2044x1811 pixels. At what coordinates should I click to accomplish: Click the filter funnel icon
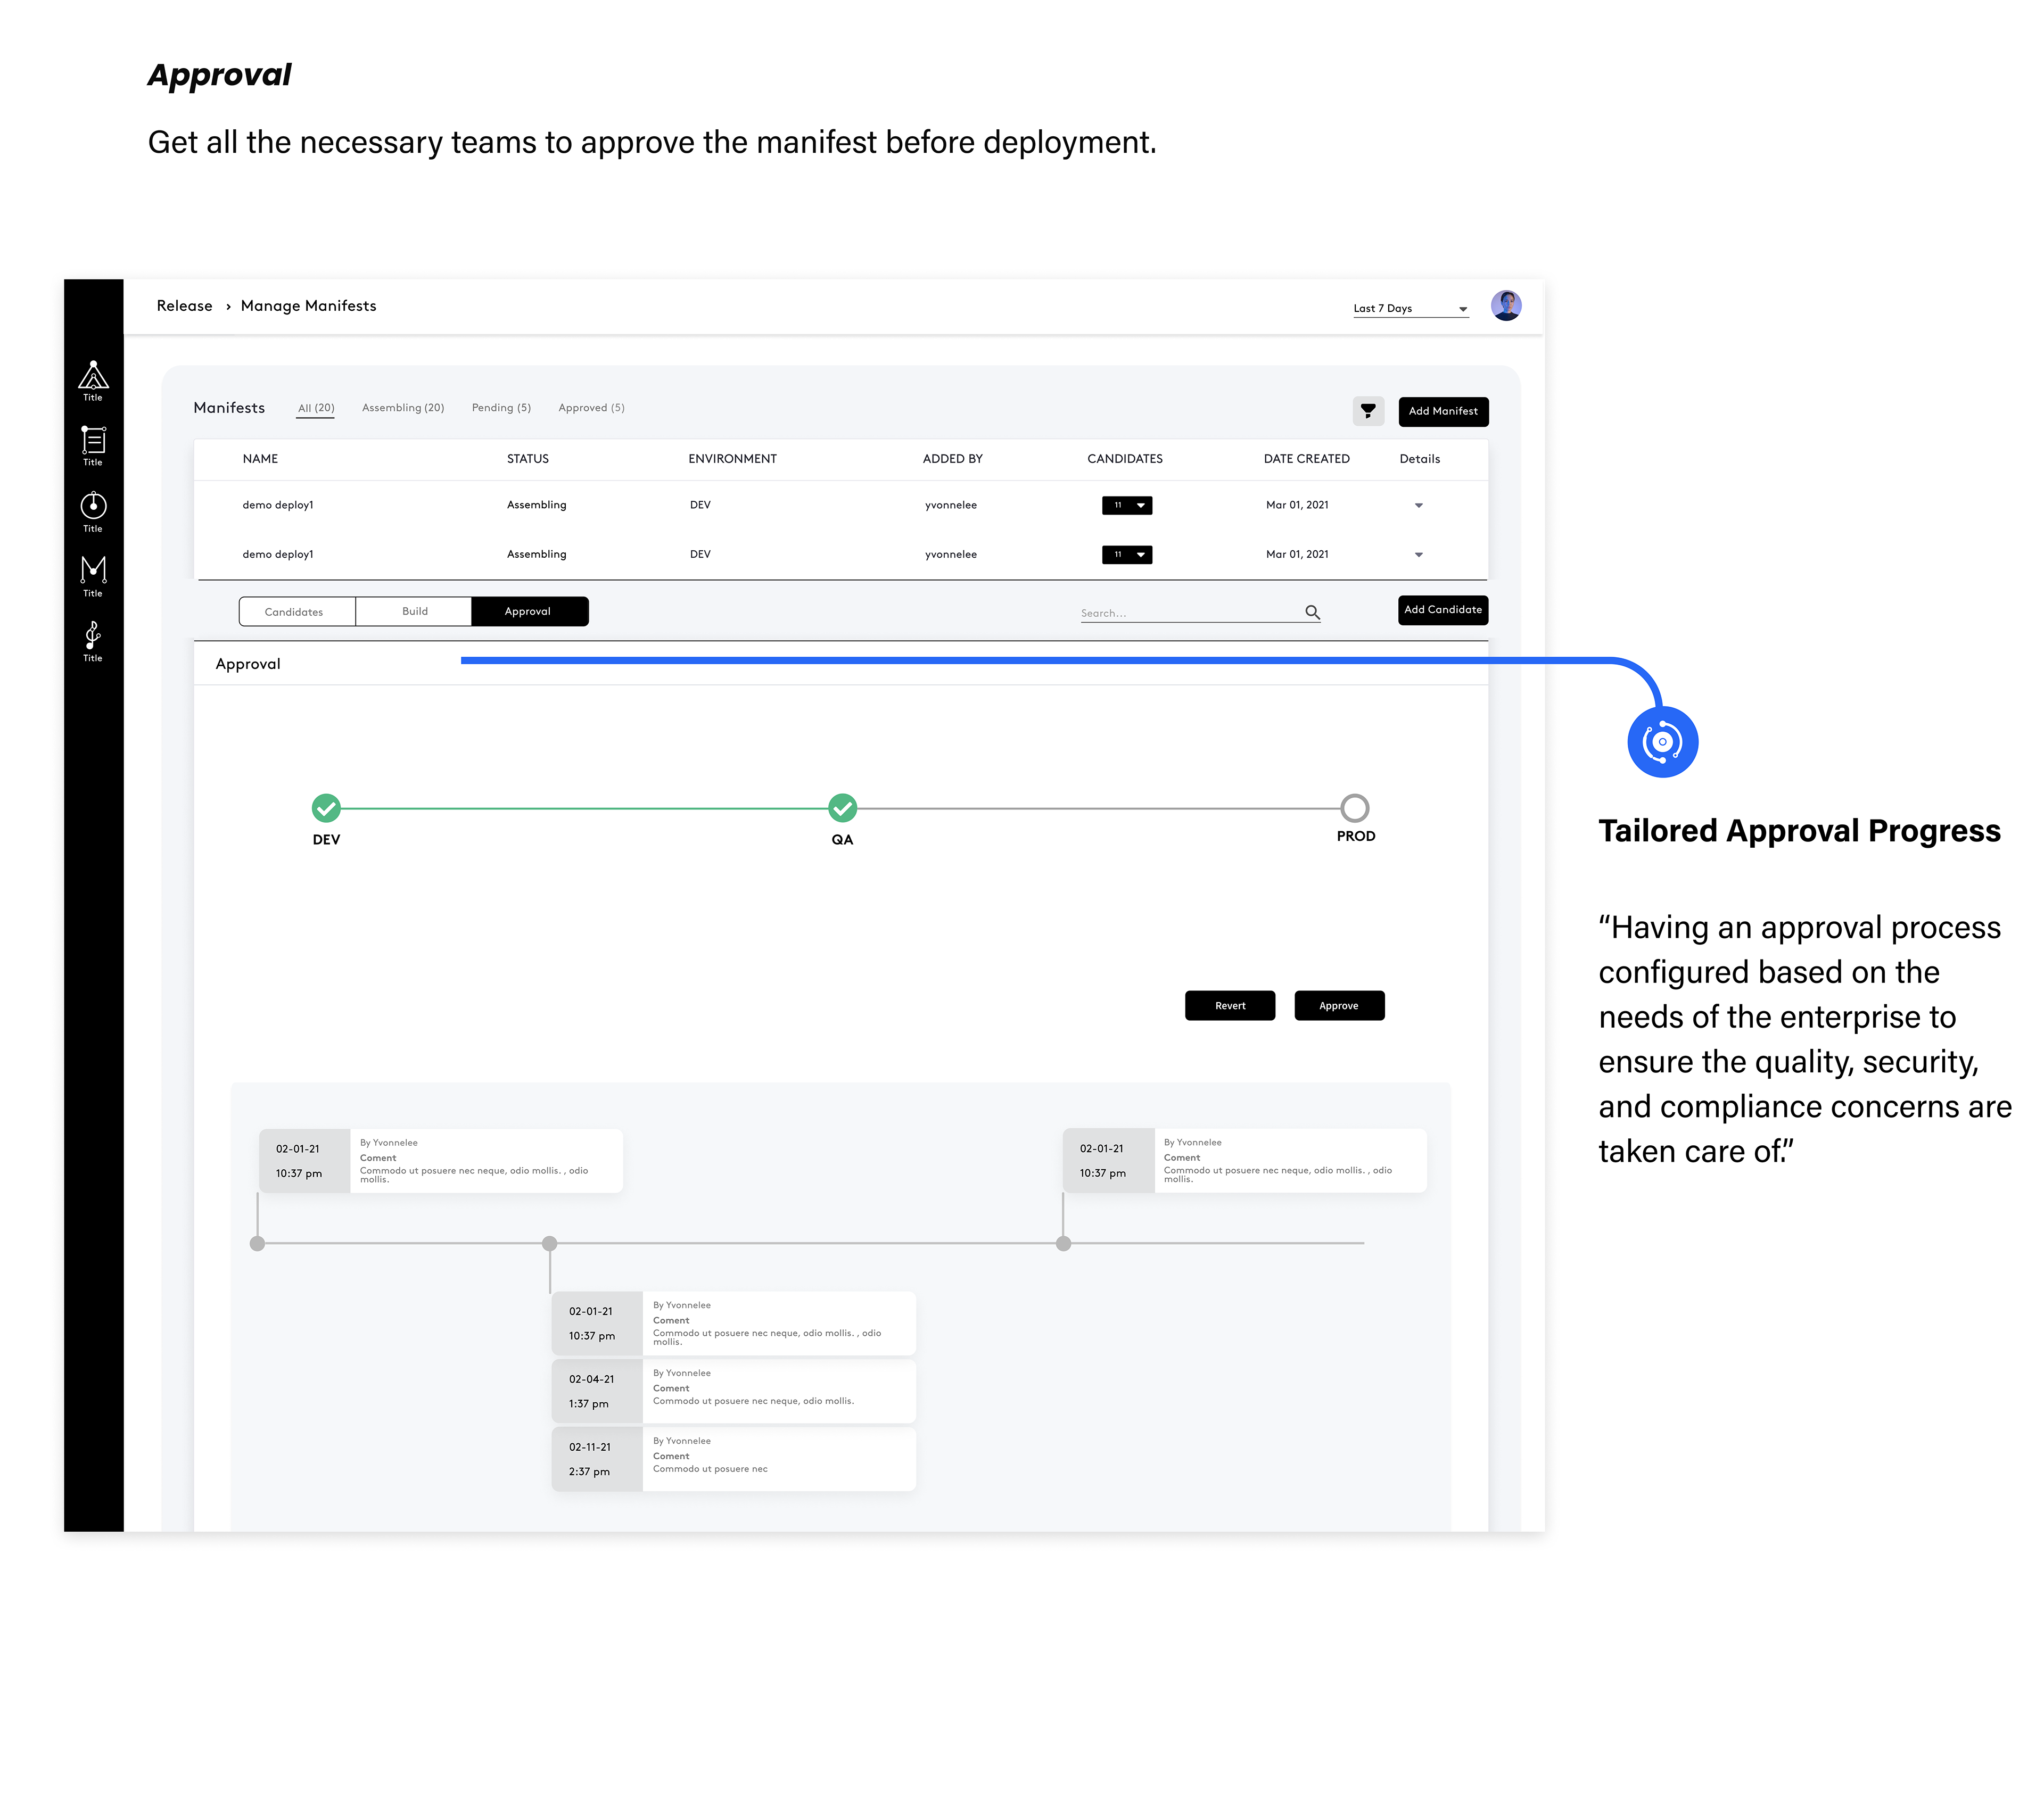(1367, 411)
